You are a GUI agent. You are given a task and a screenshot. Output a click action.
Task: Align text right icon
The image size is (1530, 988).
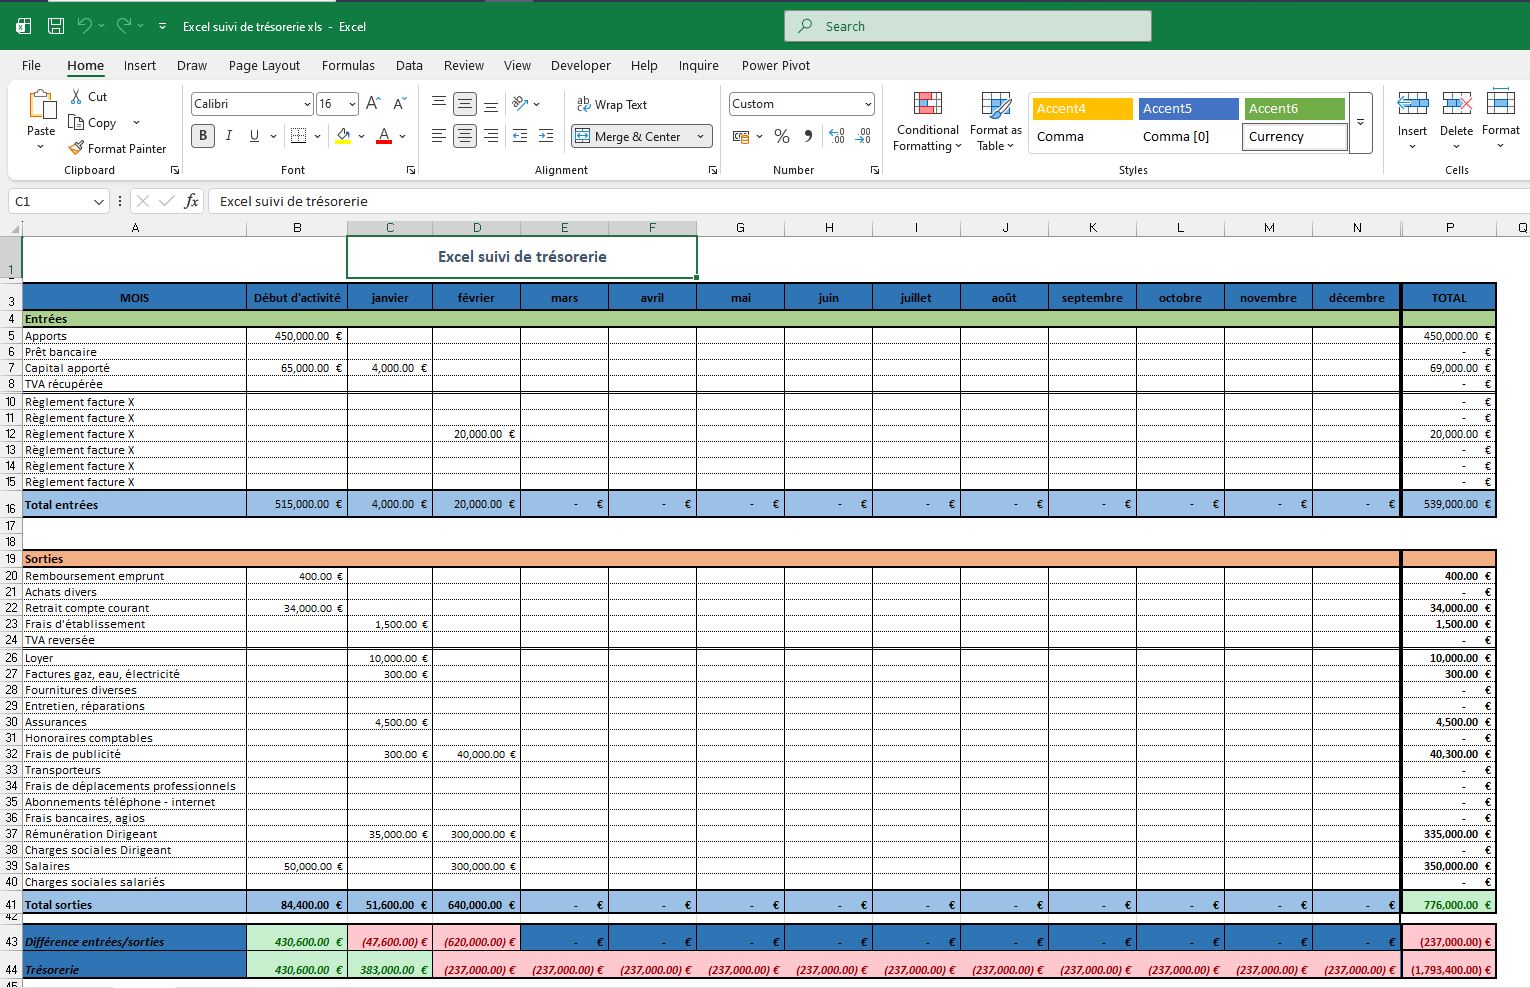491,136
